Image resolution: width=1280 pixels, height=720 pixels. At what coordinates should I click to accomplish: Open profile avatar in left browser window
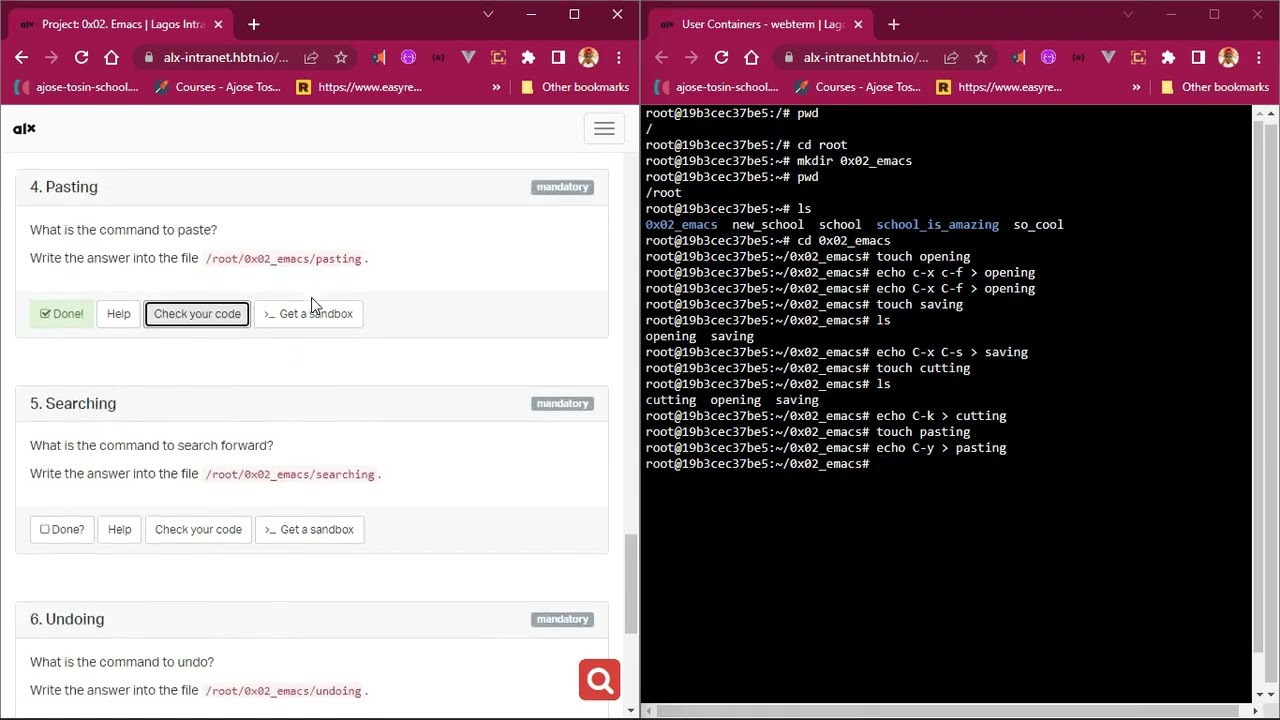588,58
